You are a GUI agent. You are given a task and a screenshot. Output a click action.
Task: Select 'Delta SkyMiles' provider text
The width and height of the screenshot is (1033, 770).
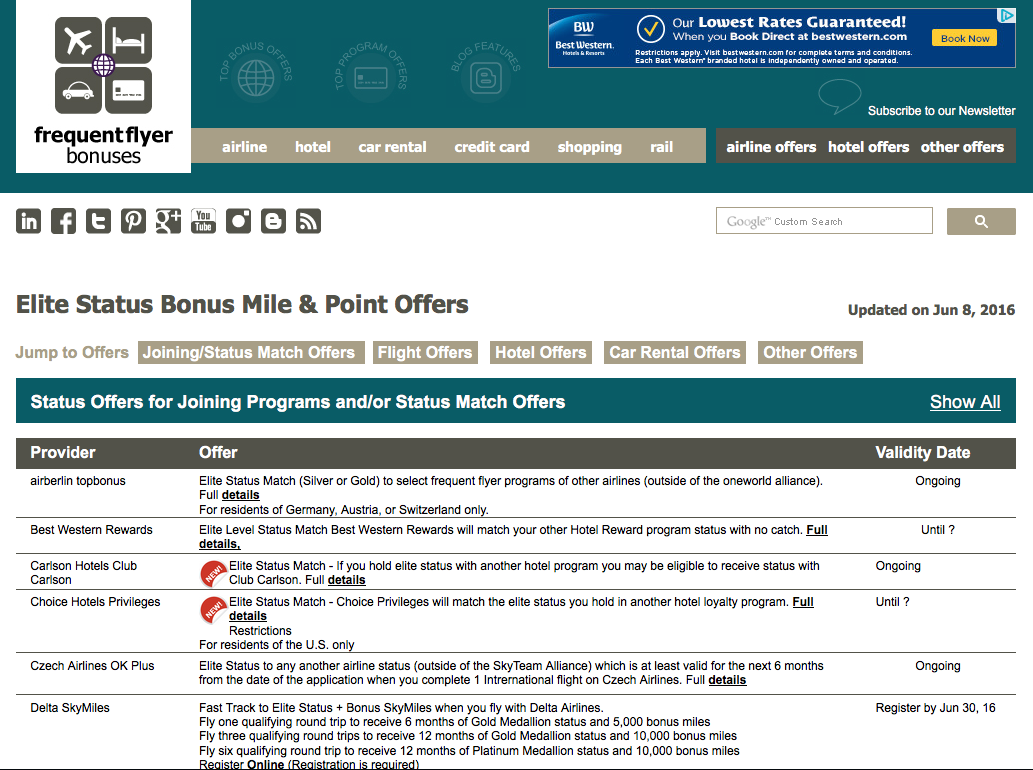pos(70,708)
